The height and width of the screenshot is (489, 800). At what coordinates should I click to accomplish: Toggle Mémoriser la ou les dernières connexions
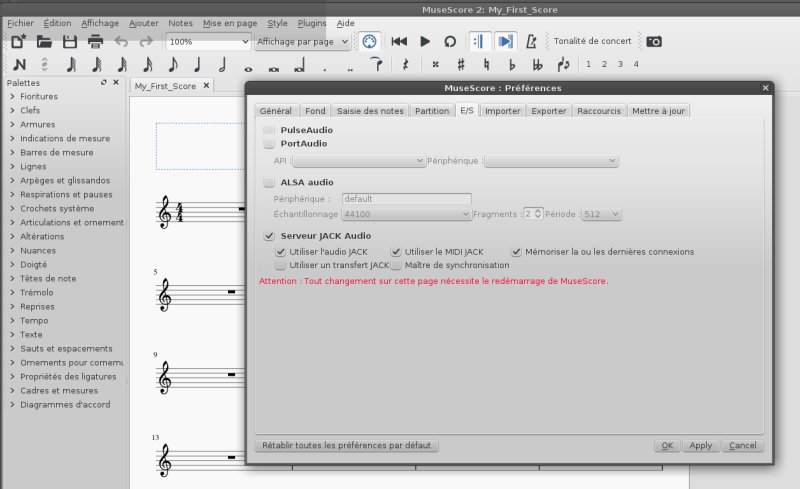[x=516, y=252]
